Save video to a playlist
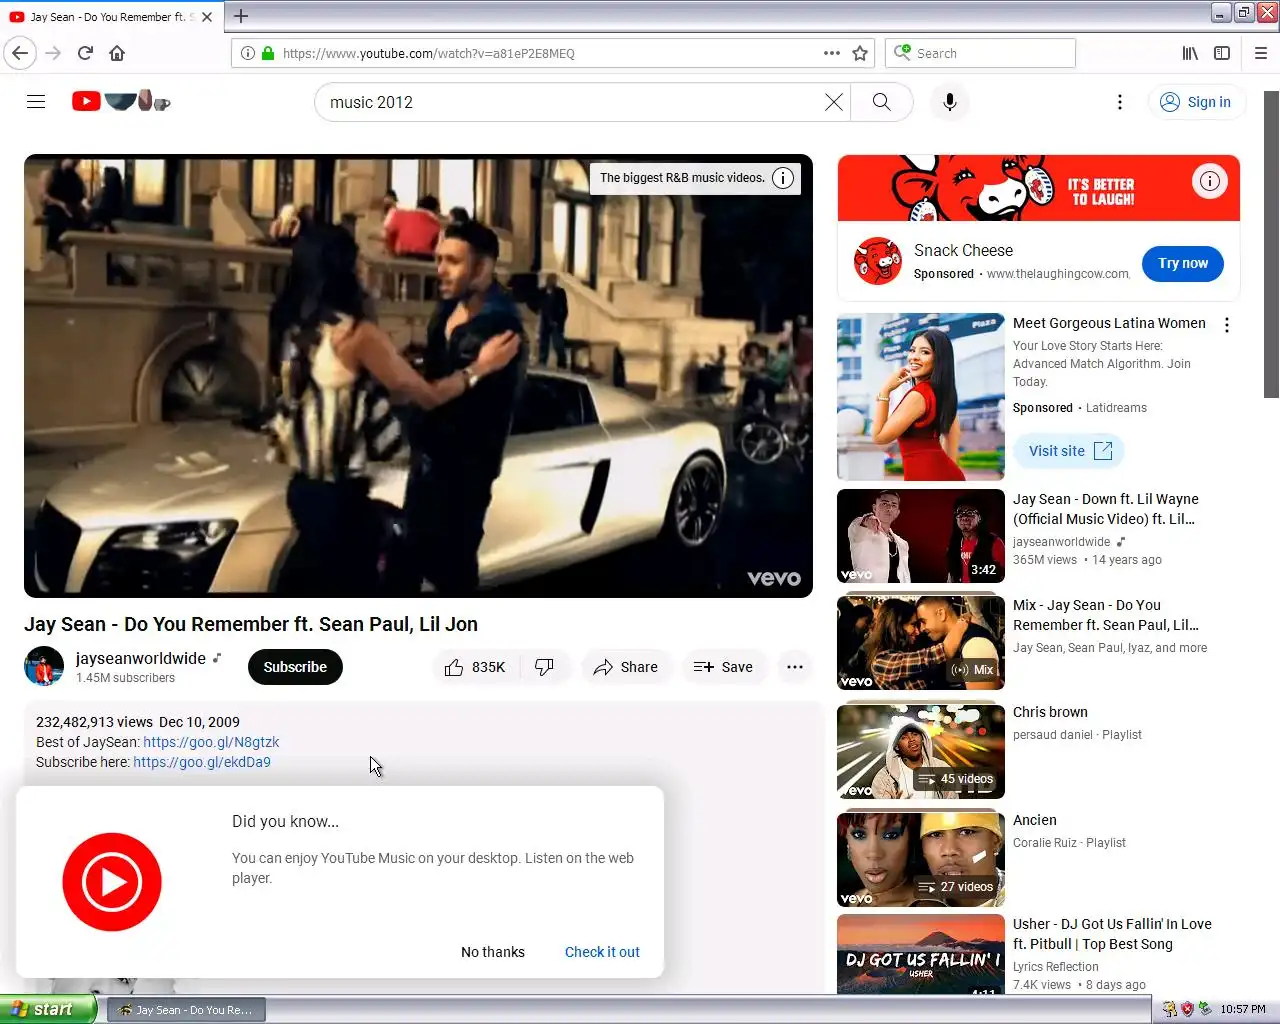 [x=724, y=667]
